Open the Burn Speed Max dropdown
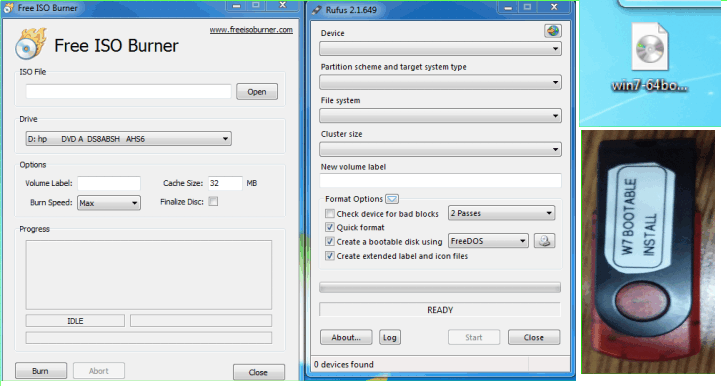Image resolution: width=727 pixels, height=386 pixels. click(x=108, y=203)
